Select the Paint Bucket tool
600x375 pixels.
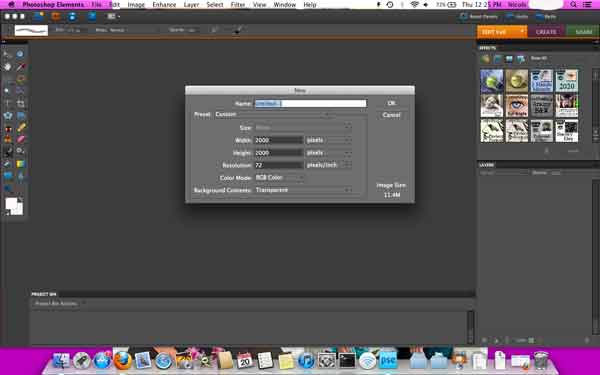(8, 164)
